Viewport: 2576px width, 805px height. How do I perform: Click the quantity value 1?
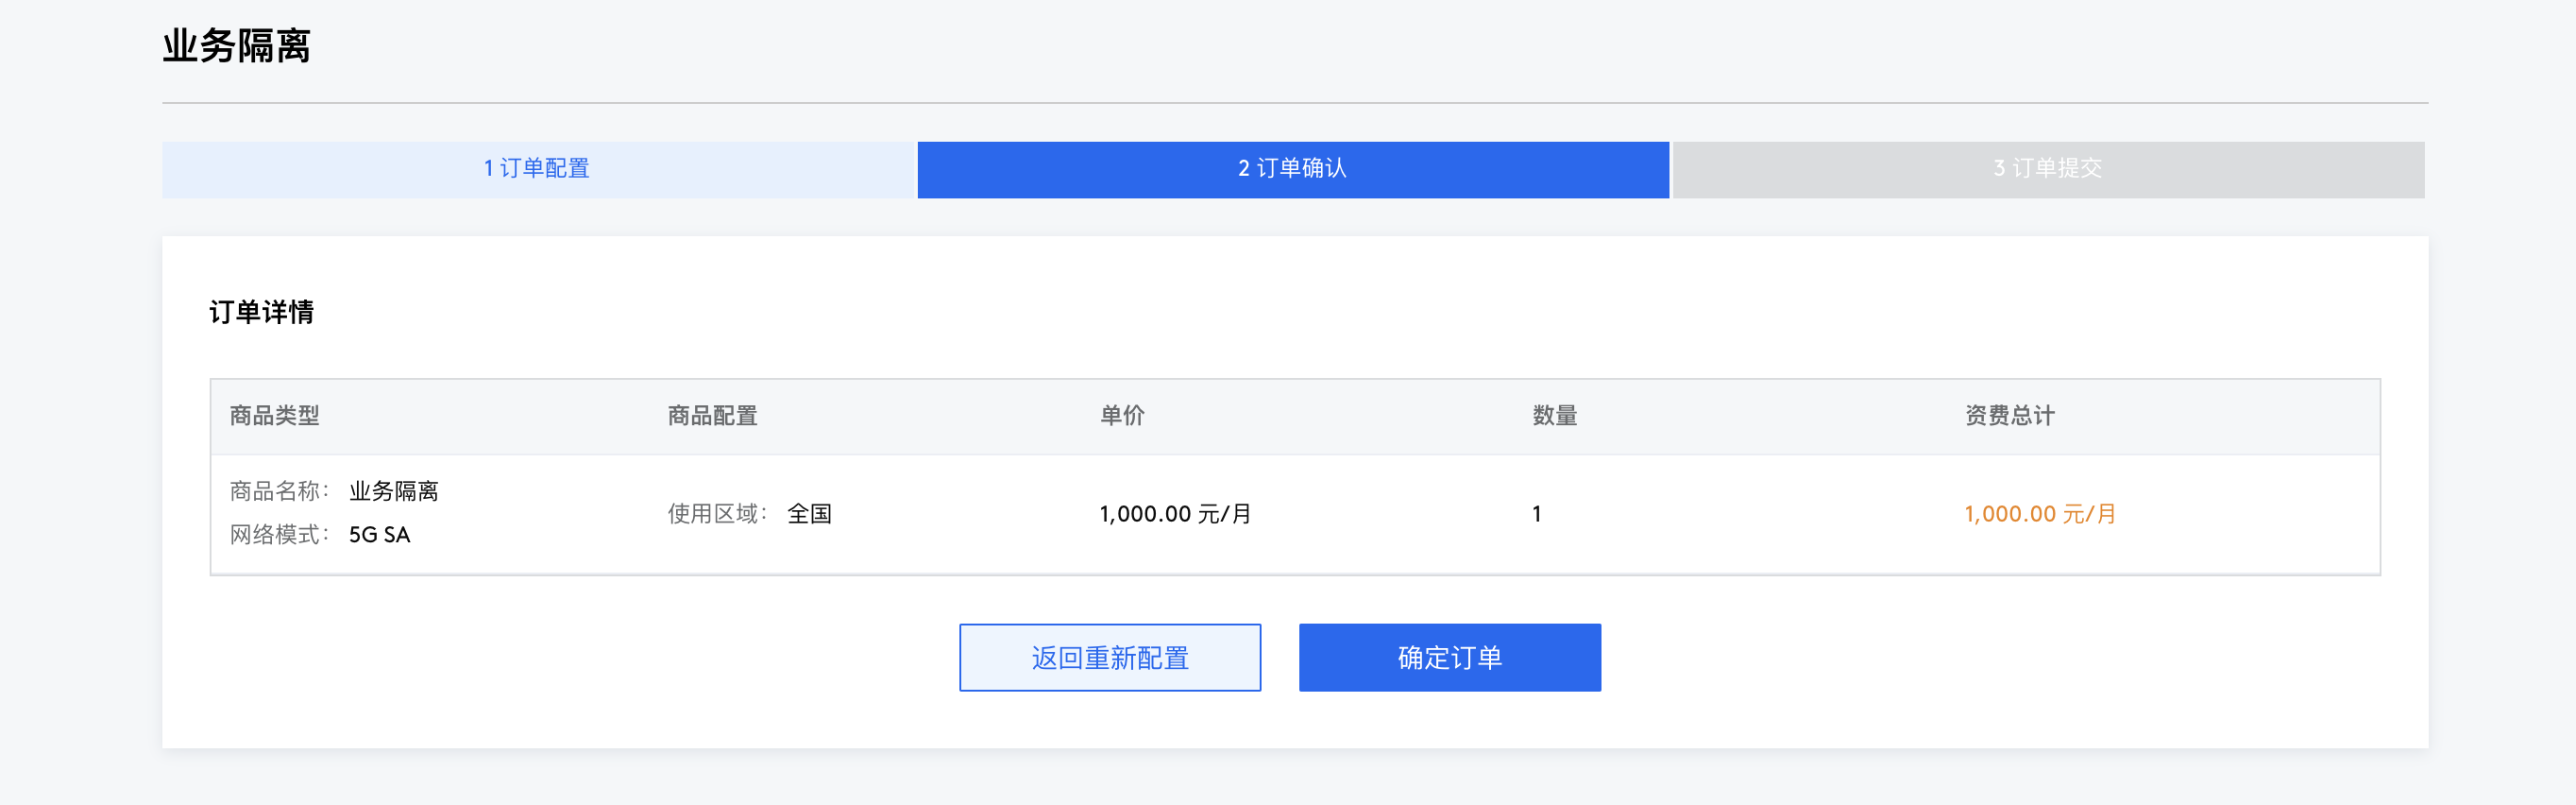coord(1536,514)
